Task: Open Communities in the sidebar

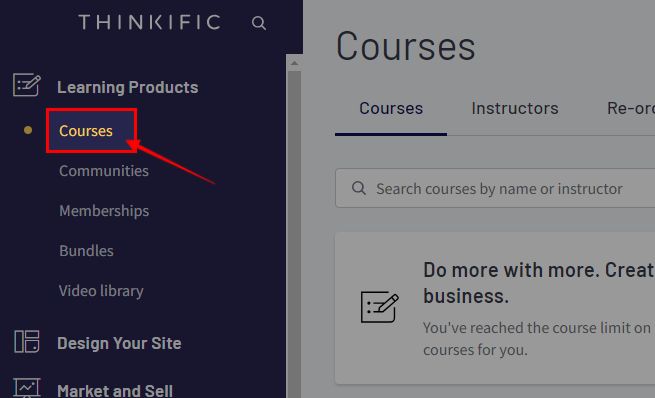Action: 104,171
